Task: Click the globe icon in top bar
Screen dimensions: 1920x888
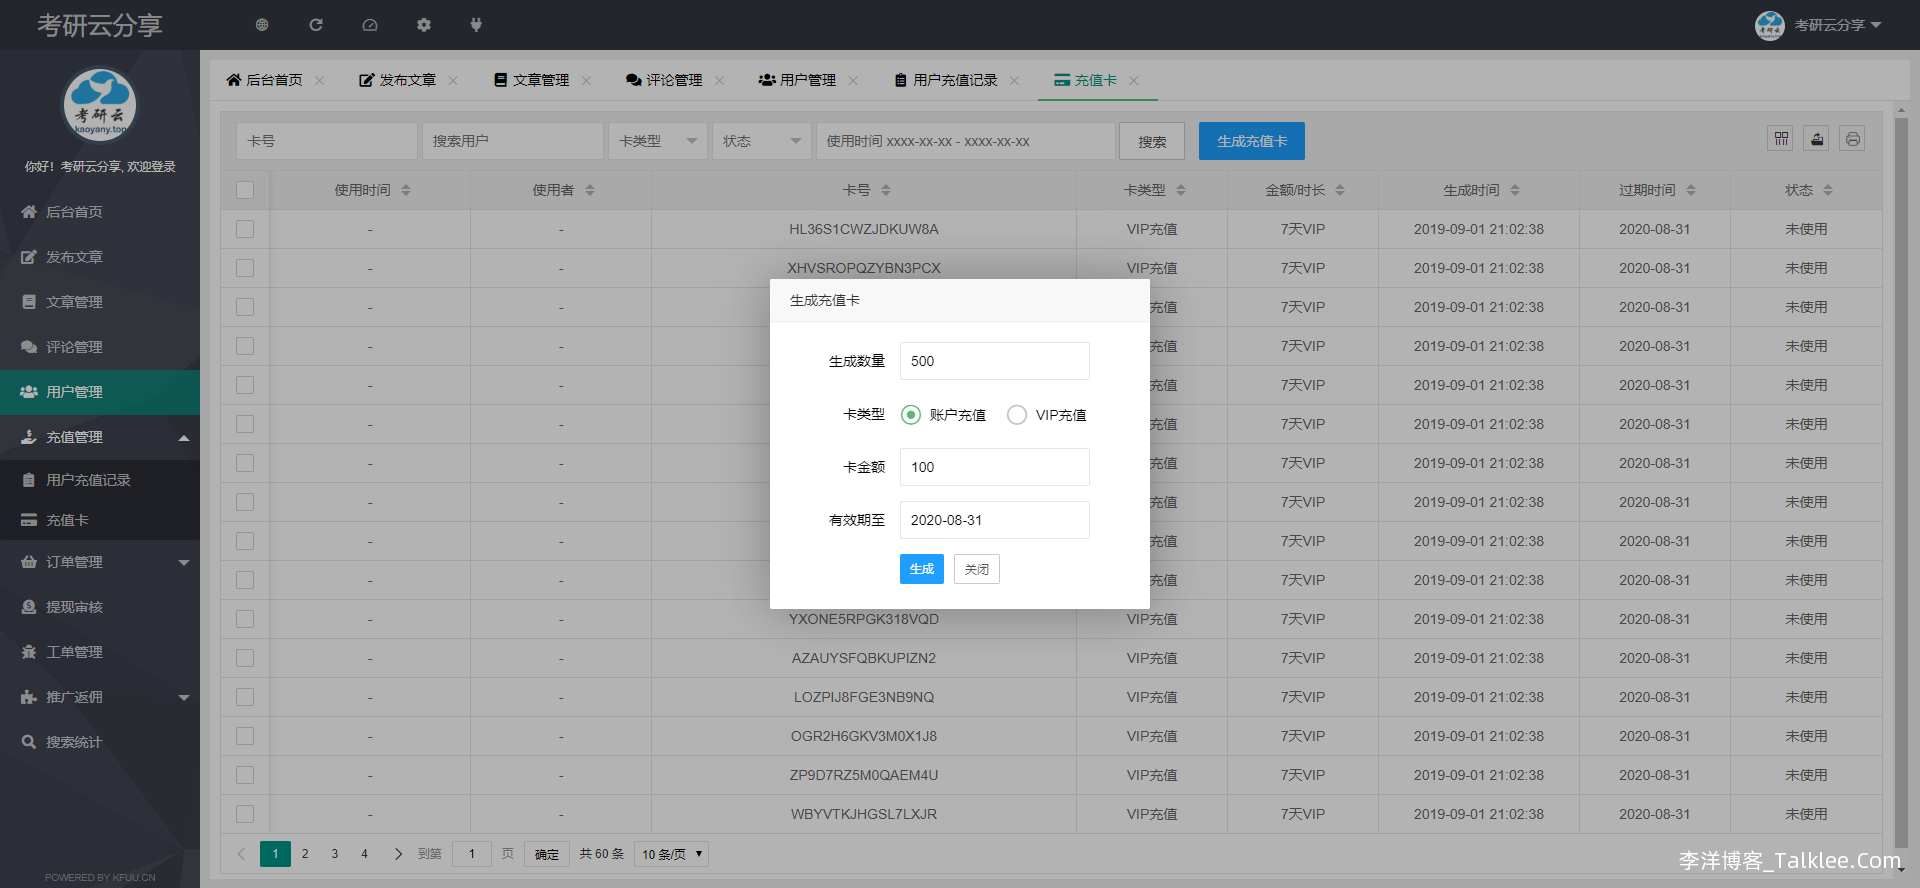Action: click(262, 25)
